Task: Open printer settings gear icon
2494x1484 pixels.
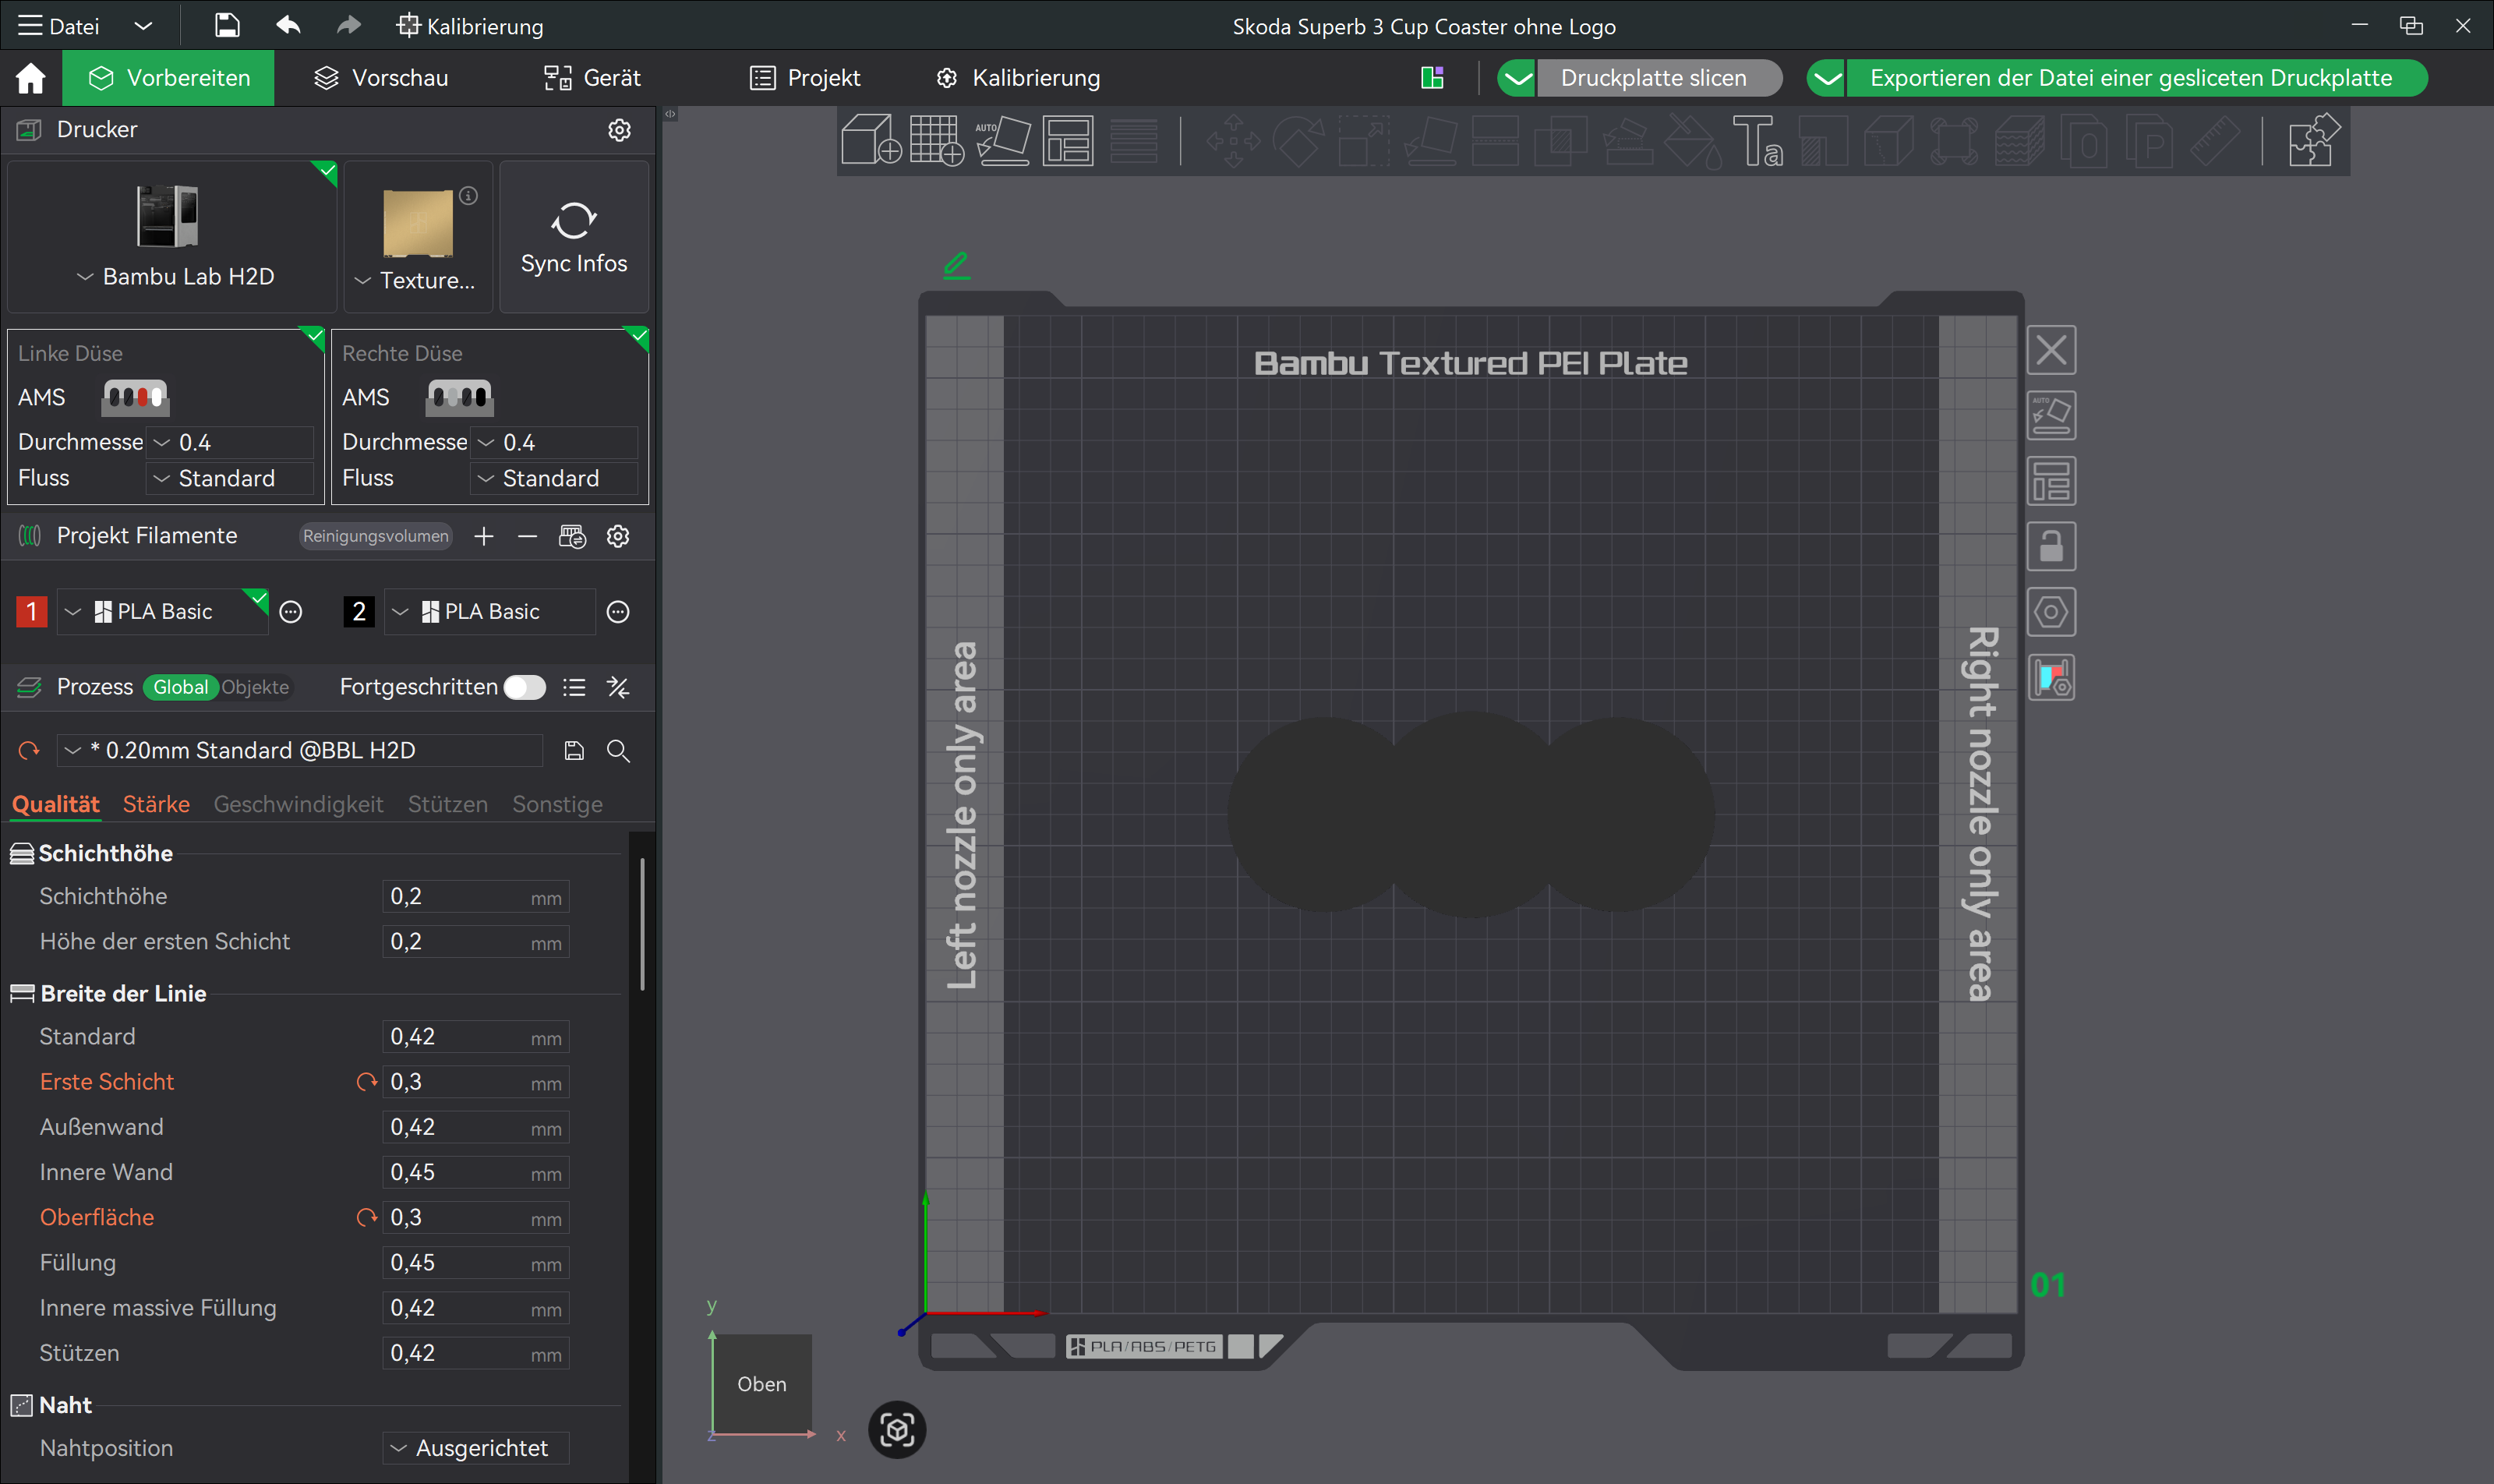Action: pyautogui.click(x=619, y=130)
